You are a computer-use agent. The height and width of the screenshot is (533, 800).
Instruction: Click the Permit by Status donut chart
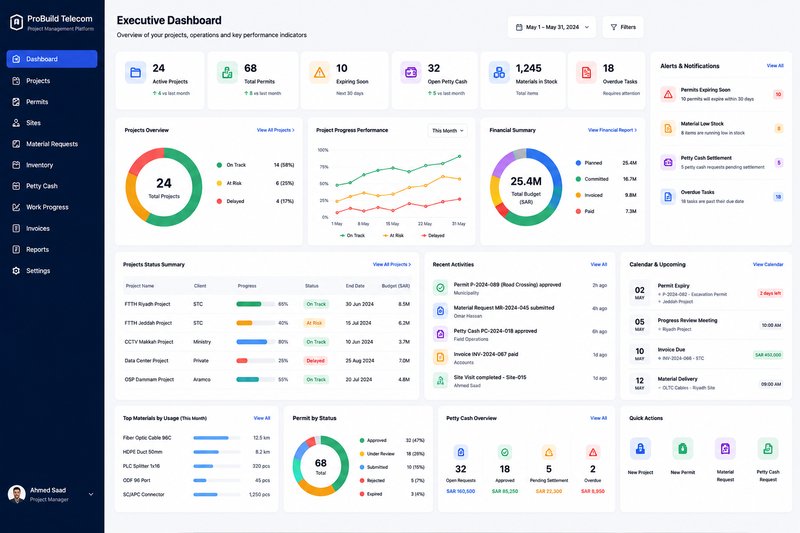(x=320, y=466)
